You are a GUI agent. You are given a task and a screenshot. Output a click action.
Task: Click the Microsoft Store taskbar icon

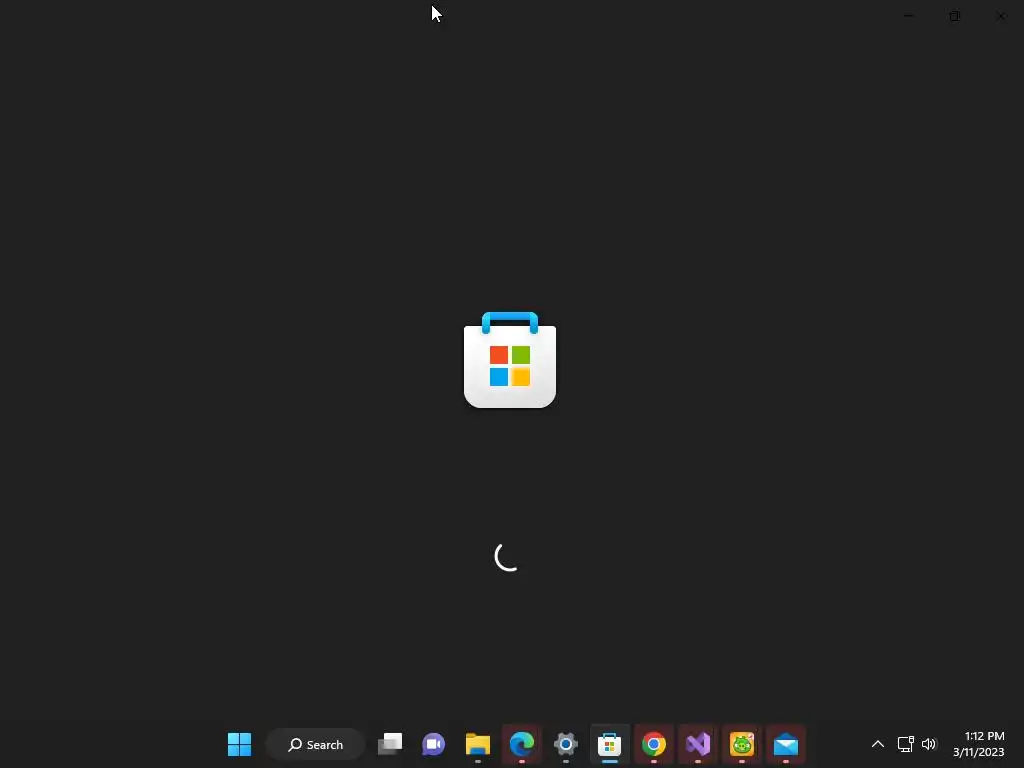pyautogui.click(x=609, y=744)
